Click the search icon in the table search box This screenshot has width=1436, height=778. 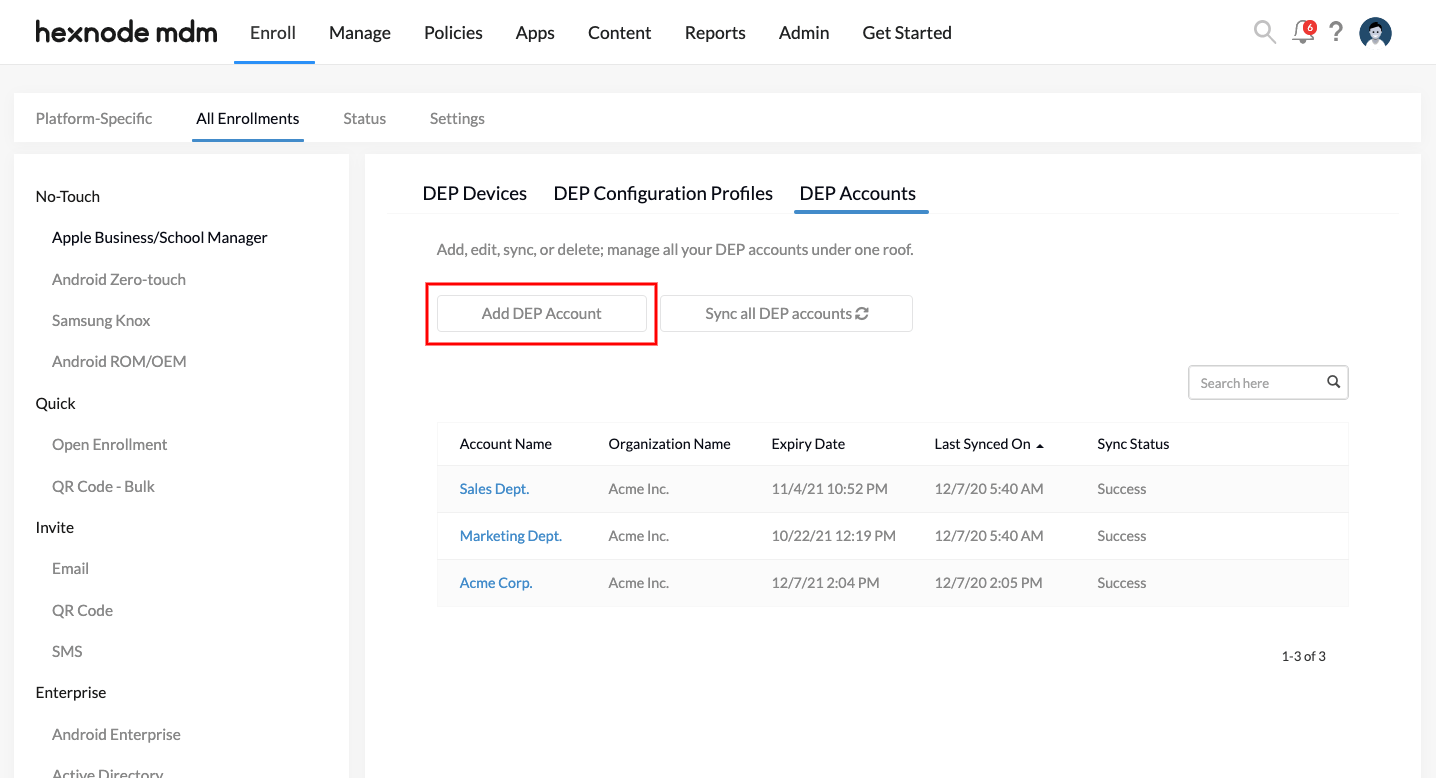[1333, 382]
